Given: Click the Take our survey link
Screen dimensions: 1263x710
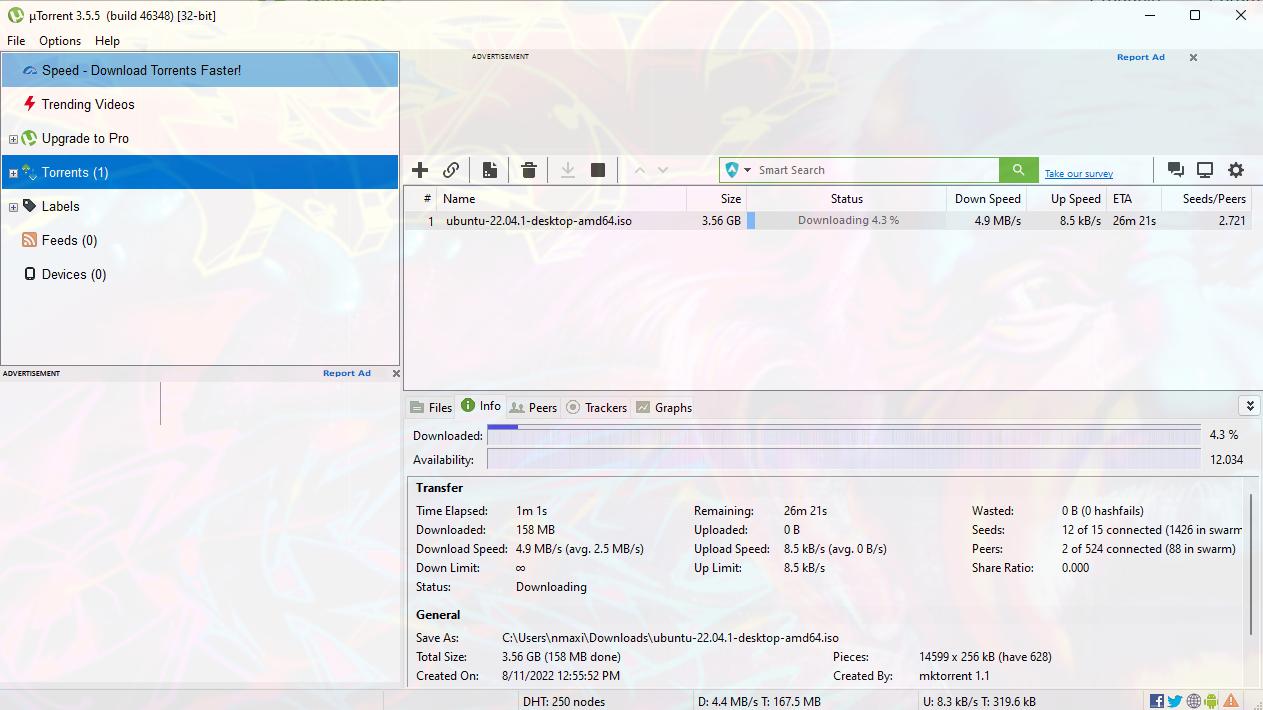Looking at the screenshot, I should (1078, 172).
